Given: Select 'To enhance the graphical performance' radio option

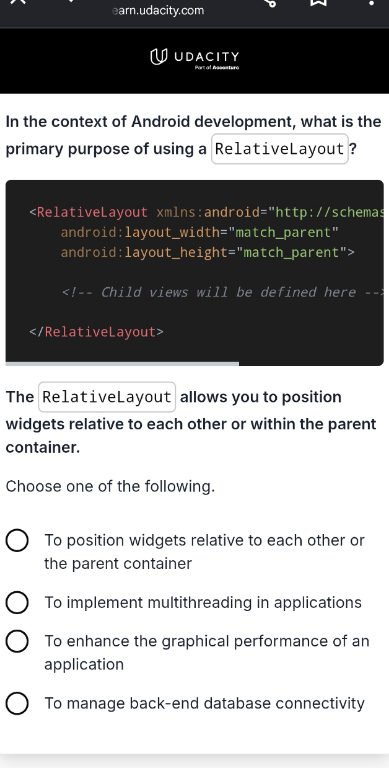Looking at the screenshot, I should (17, 641).
